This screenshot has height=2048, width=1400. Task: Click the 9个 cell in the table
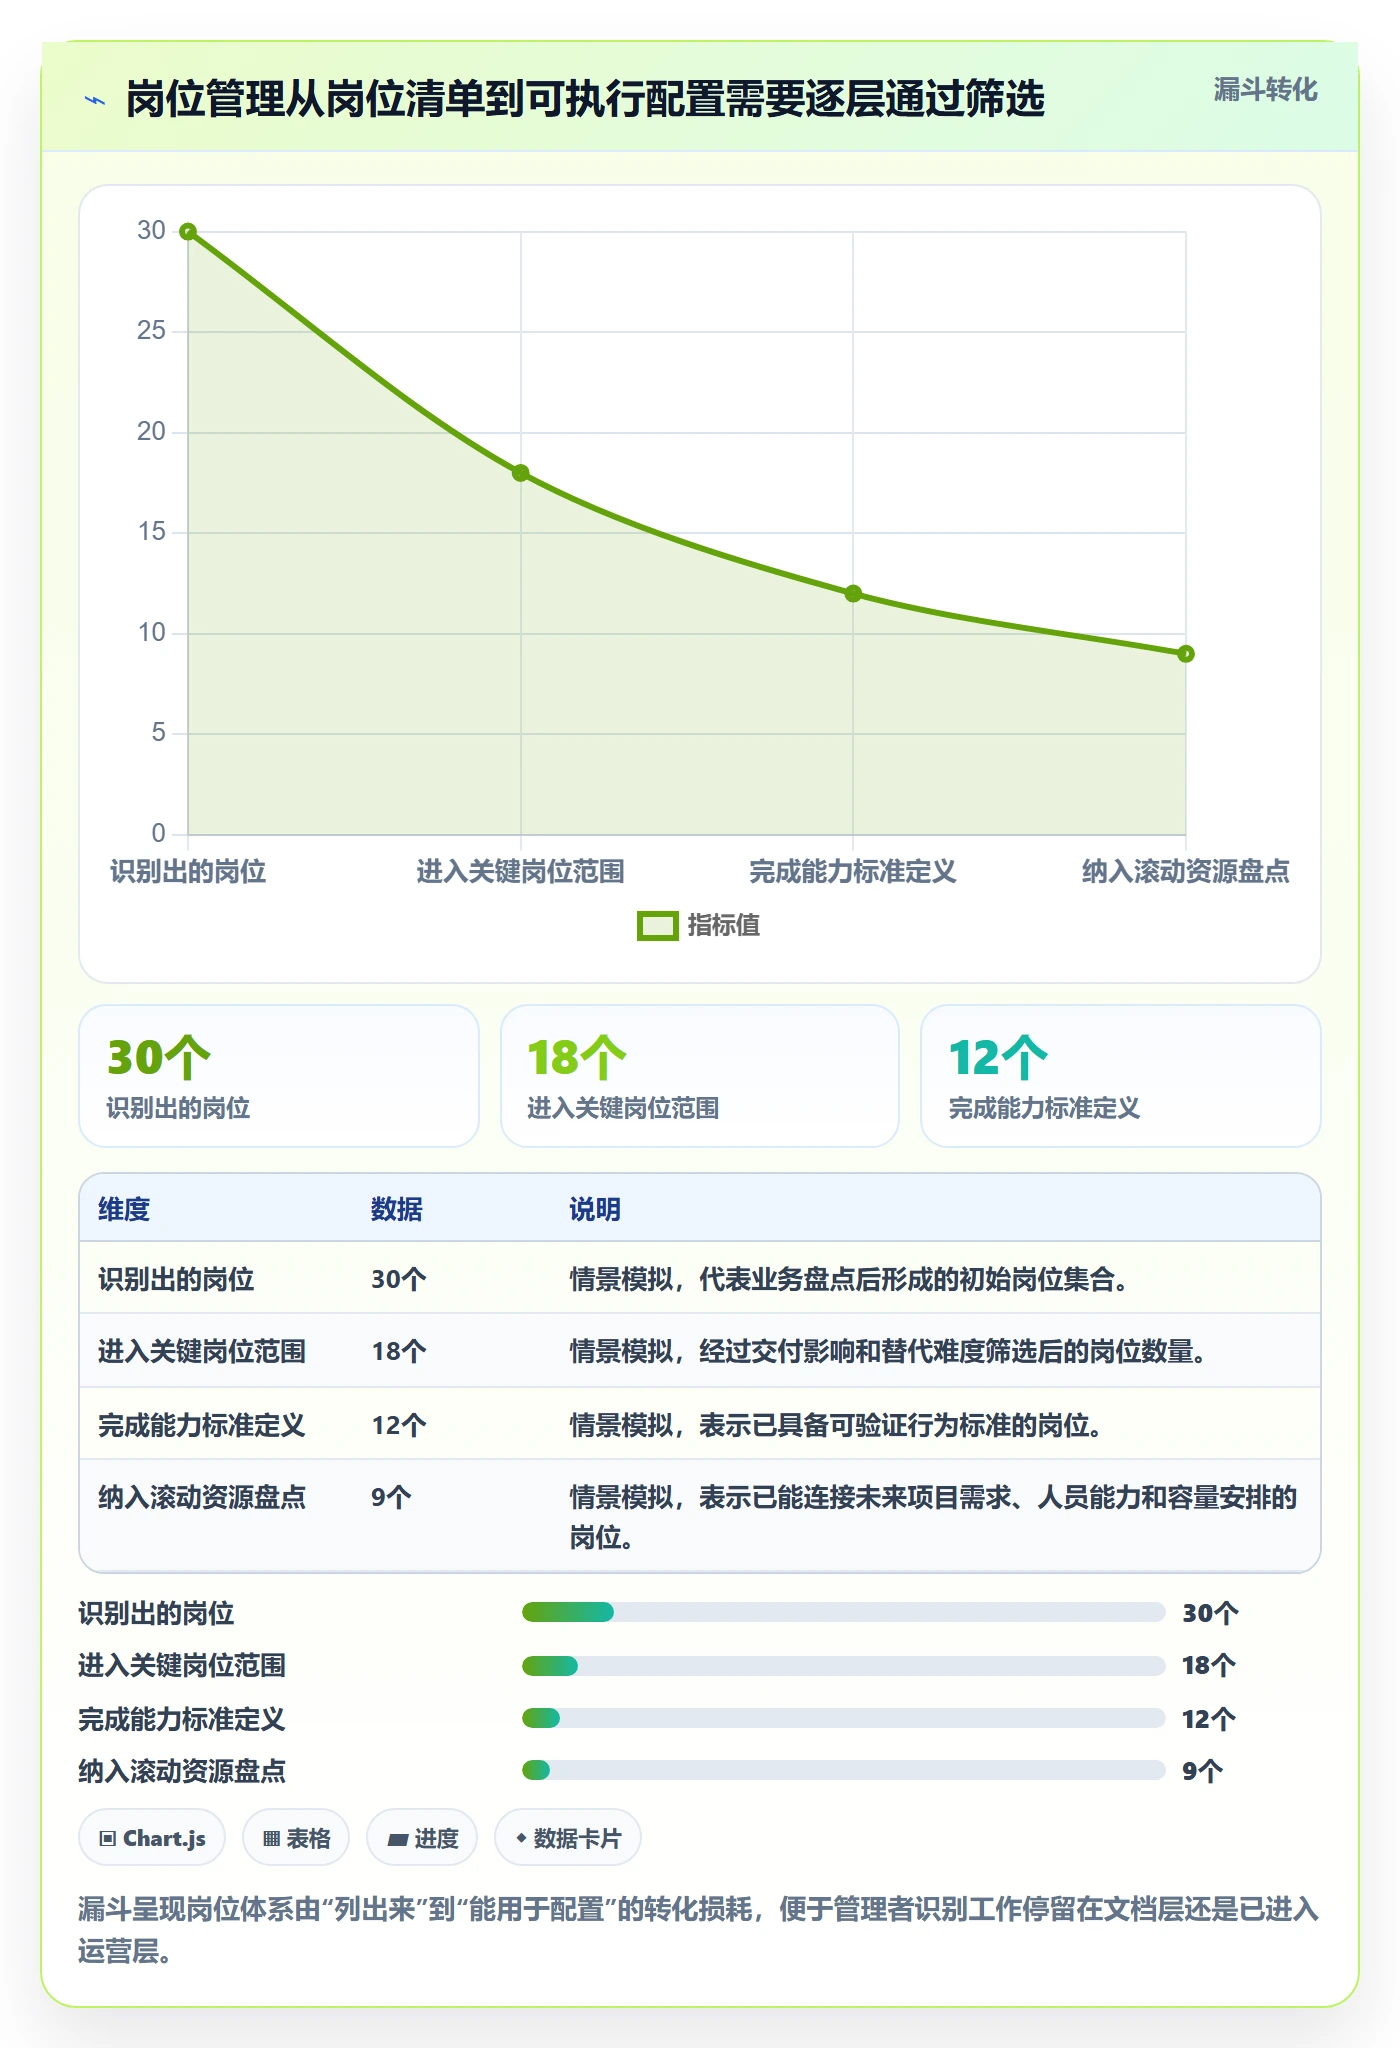pyautogui.click(x=391, y=1497)
